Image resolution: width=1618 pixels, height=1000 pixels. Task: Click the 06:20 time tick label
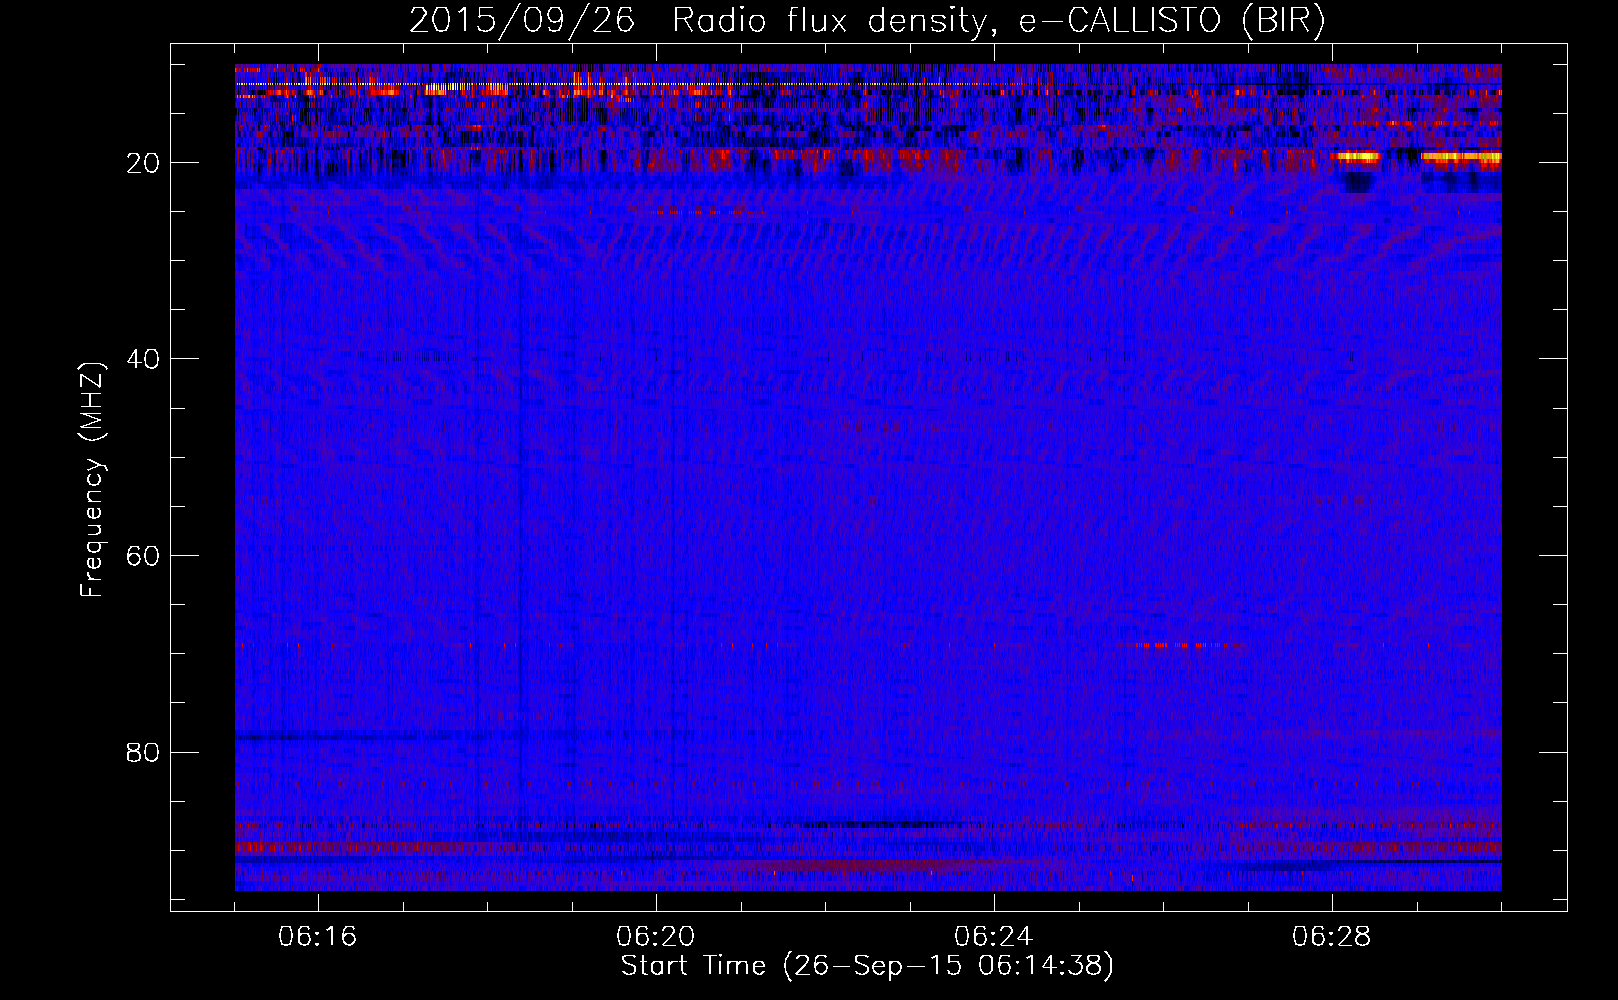point(656,937)
